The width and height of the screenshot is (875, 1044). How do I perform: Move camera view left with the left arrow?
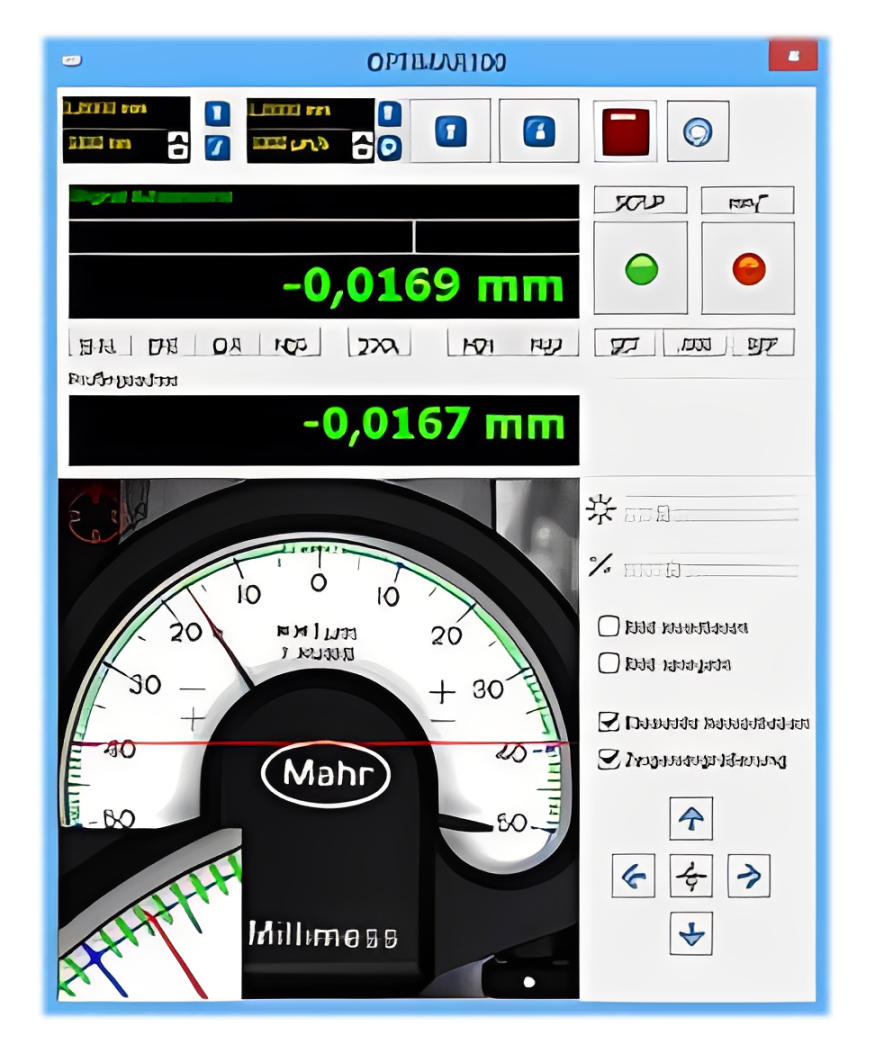coord(633,876)
